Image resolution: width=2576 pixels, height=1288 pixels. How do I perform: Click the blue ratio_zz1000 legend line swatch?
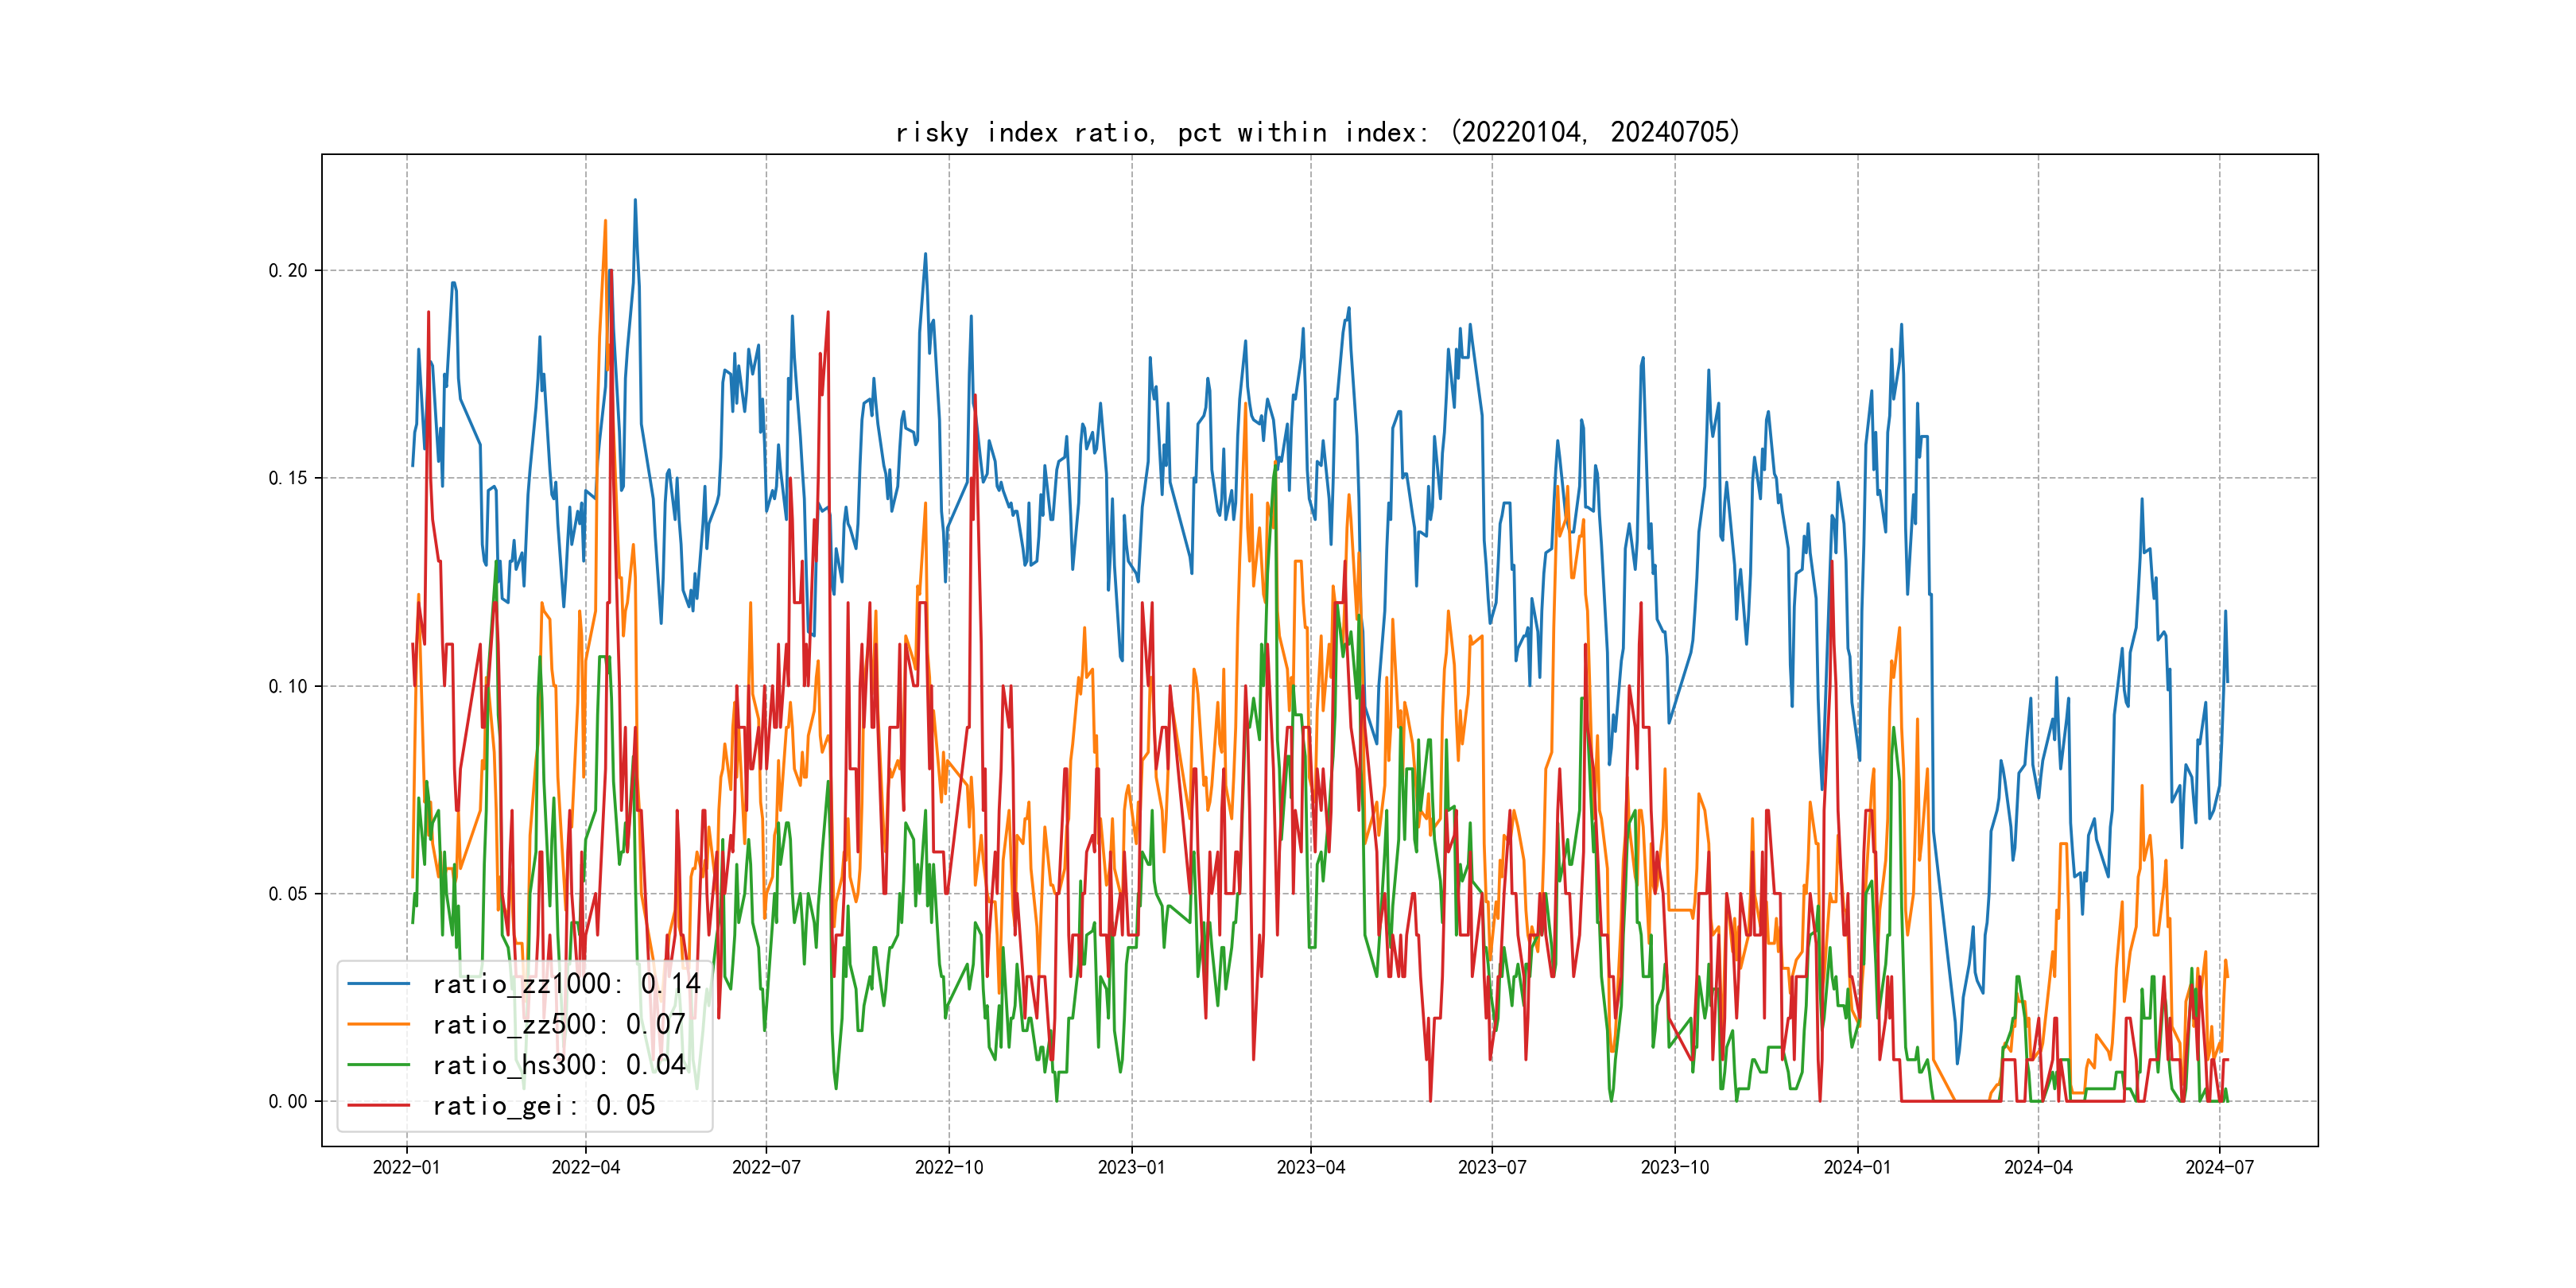point(378,984)
